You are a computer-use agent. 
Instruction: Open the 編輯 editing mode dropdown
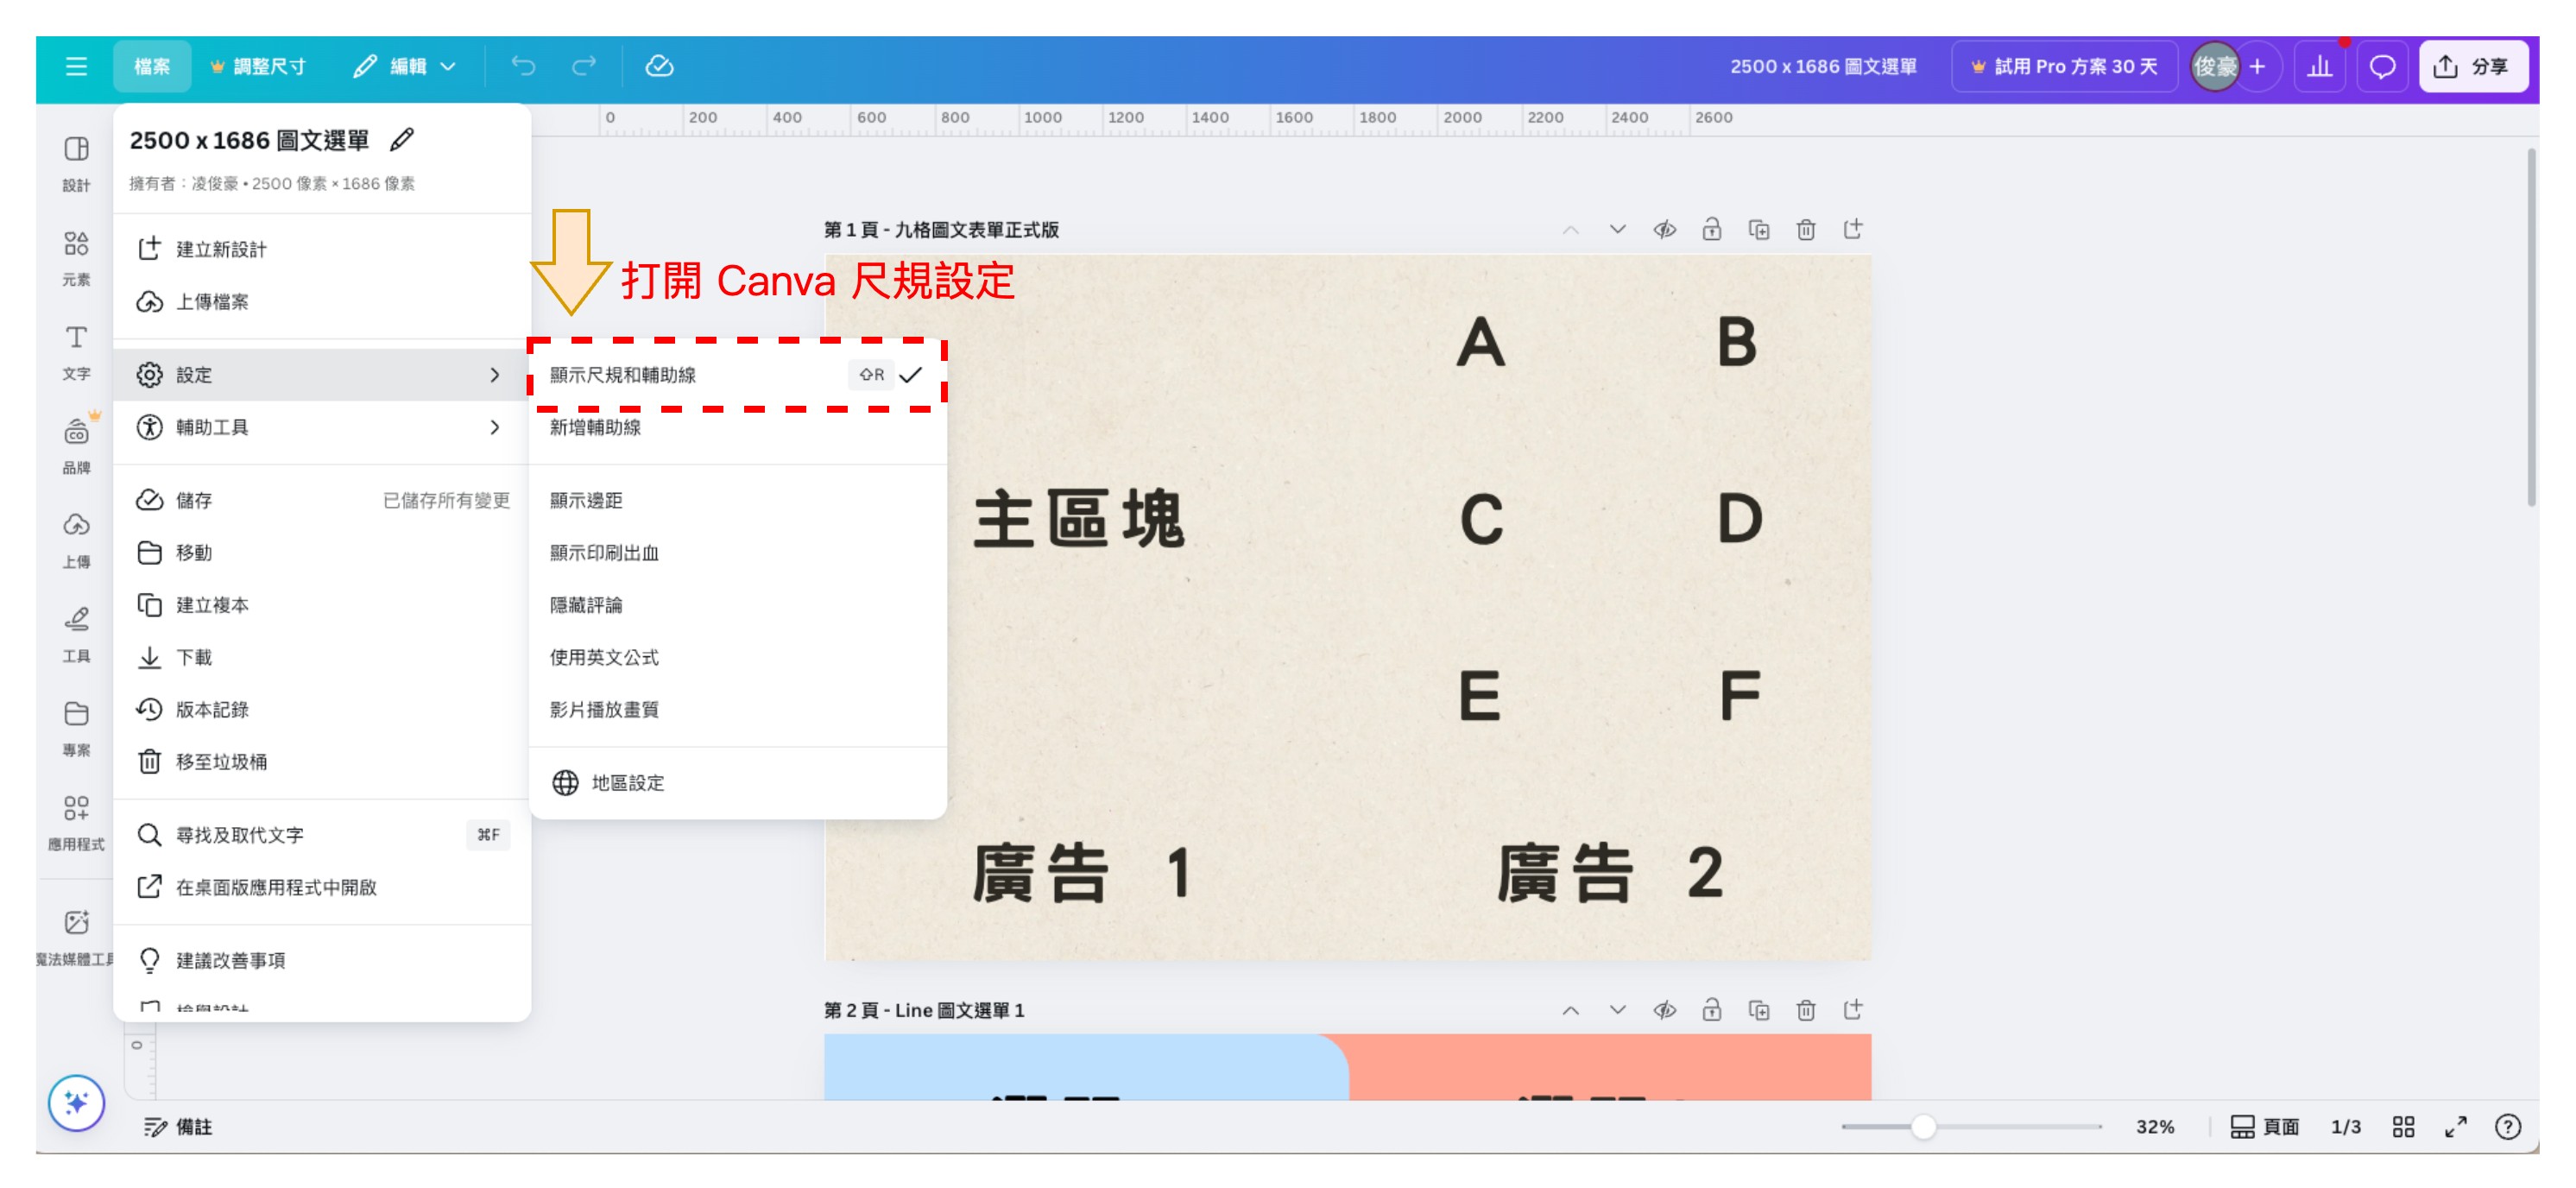406,66
